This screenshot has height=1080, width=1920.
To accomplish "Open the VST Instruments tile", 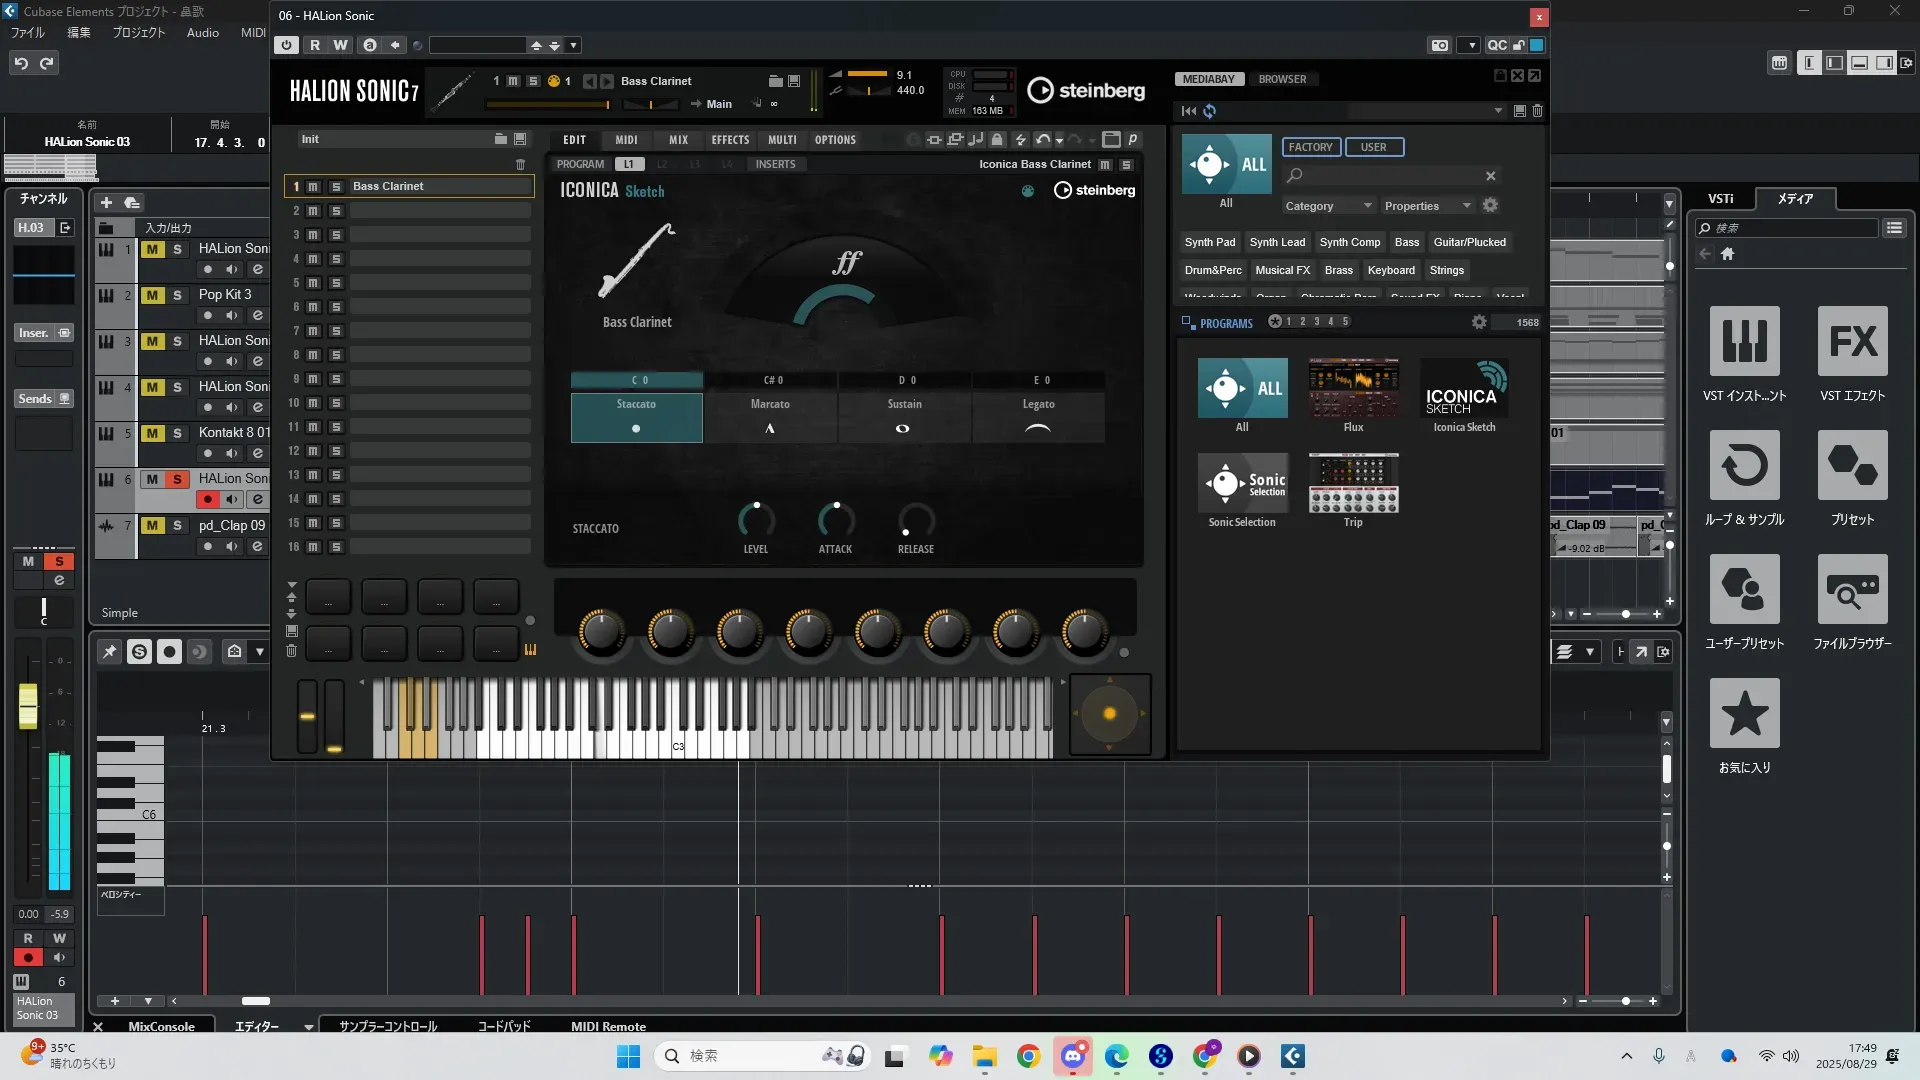I will coord(1744,342).
